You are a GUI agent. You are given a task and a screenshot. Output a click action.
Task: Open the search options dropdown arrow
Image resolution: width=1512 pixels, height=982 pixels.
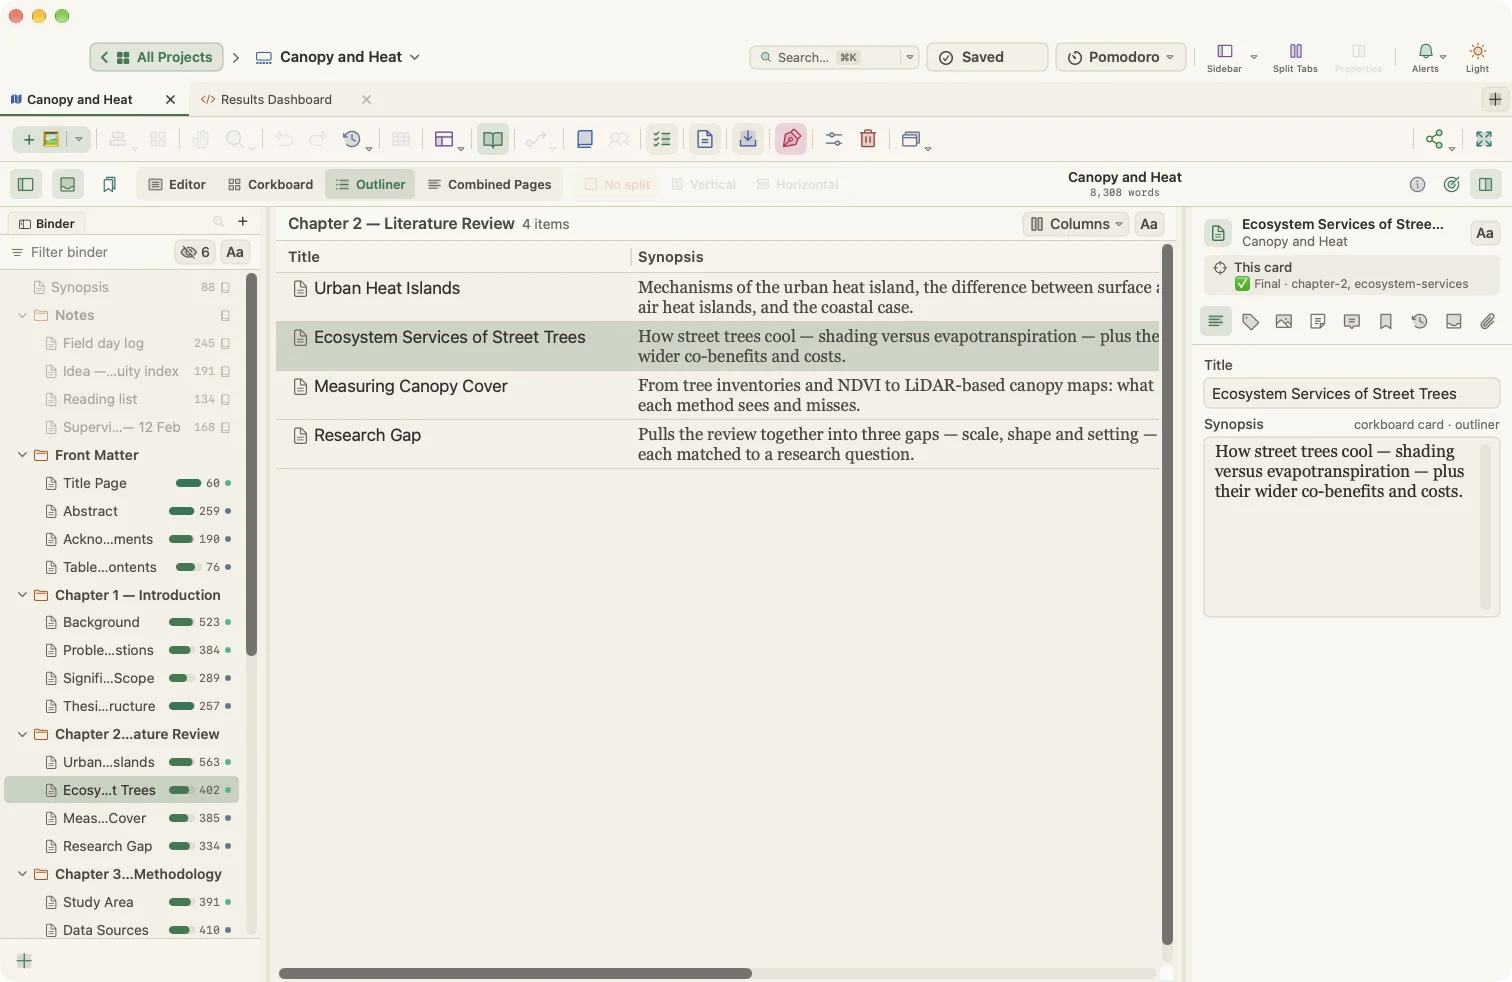[909, 57]
